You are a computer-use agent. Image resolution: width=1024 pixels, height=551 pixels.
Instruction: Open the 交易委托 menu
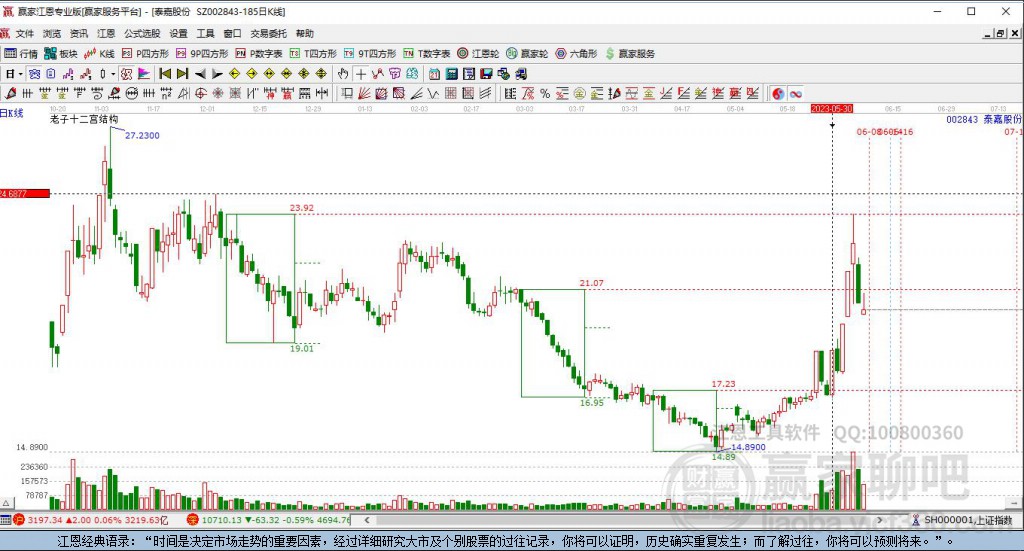coord(268,33)
